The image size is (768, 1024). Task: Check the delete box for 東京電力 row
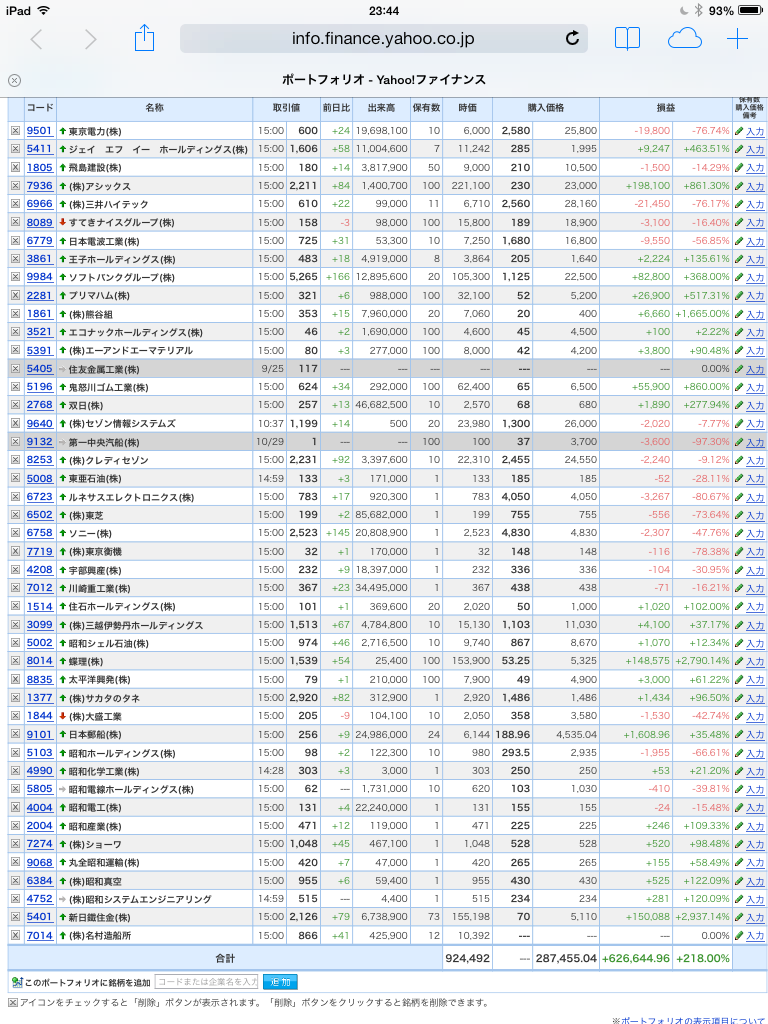15,131
